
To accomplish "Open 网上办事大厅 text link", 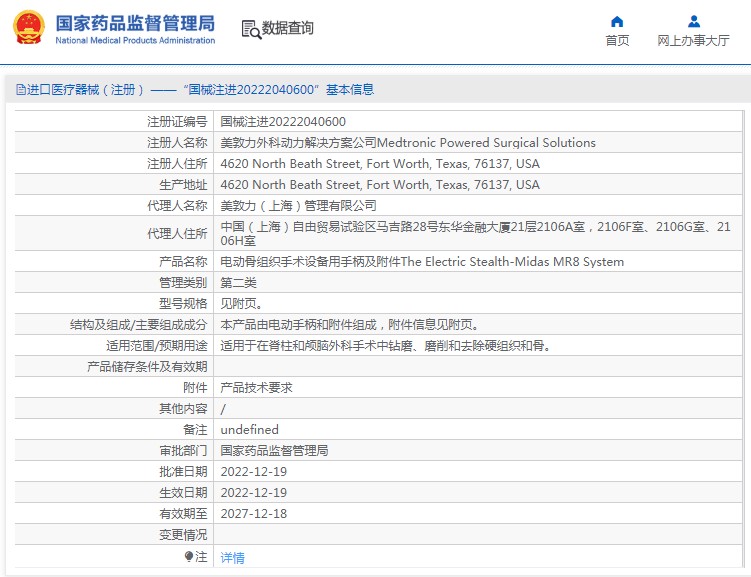I will (694, 41).
